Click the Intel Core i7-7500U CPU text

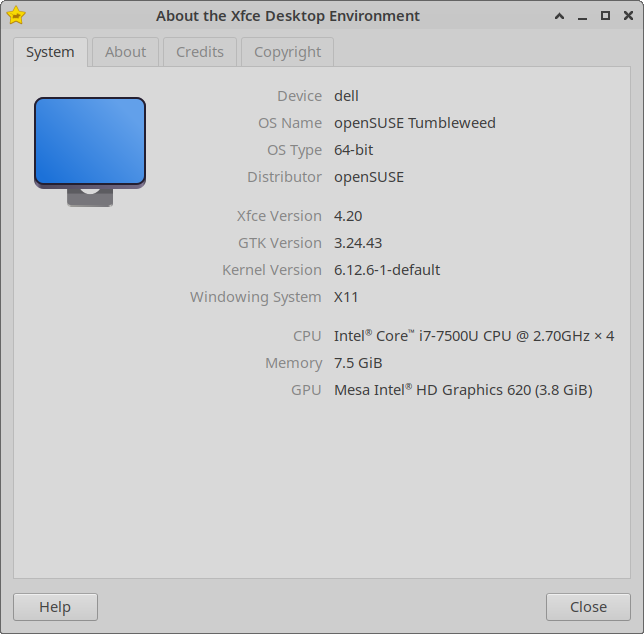(474, 336)
